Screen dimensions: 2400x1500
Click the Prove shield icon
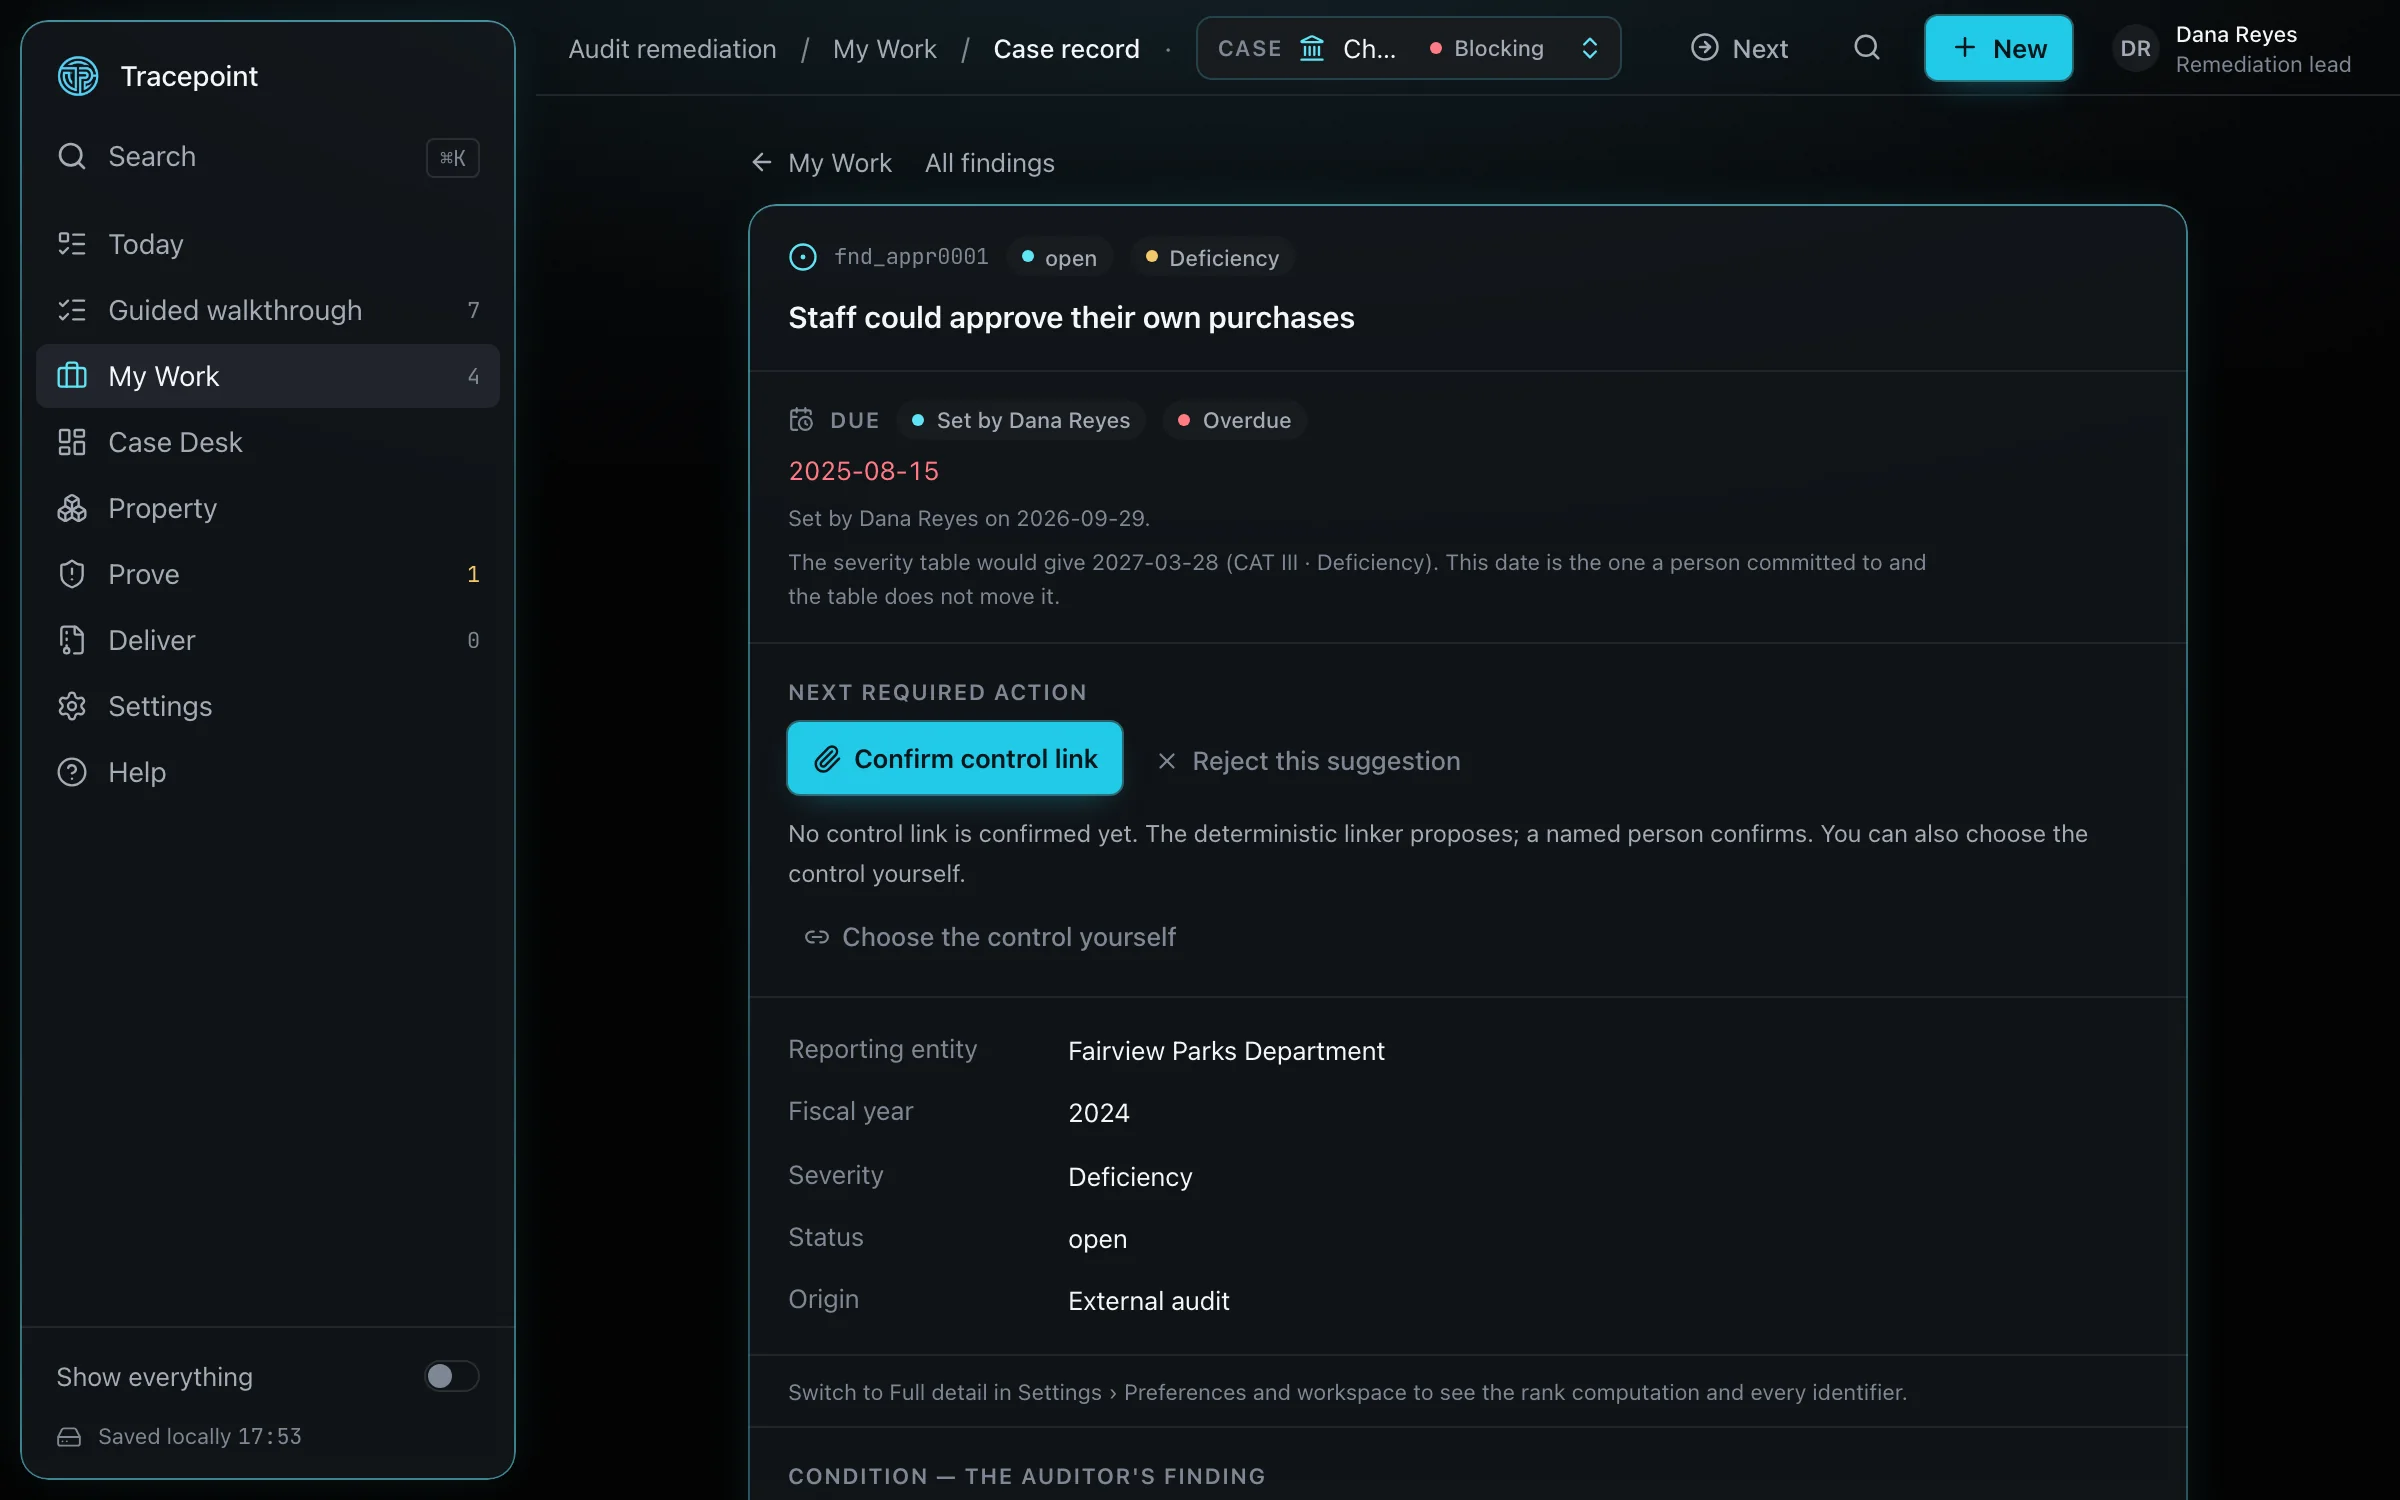point(72,574)
